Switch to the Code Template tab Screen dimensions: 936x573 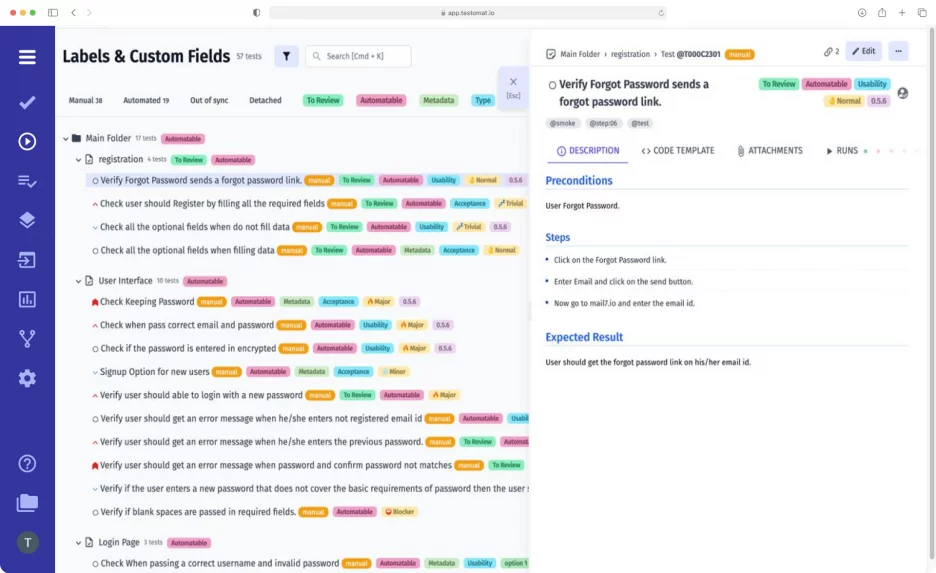(x=677, y=151)
